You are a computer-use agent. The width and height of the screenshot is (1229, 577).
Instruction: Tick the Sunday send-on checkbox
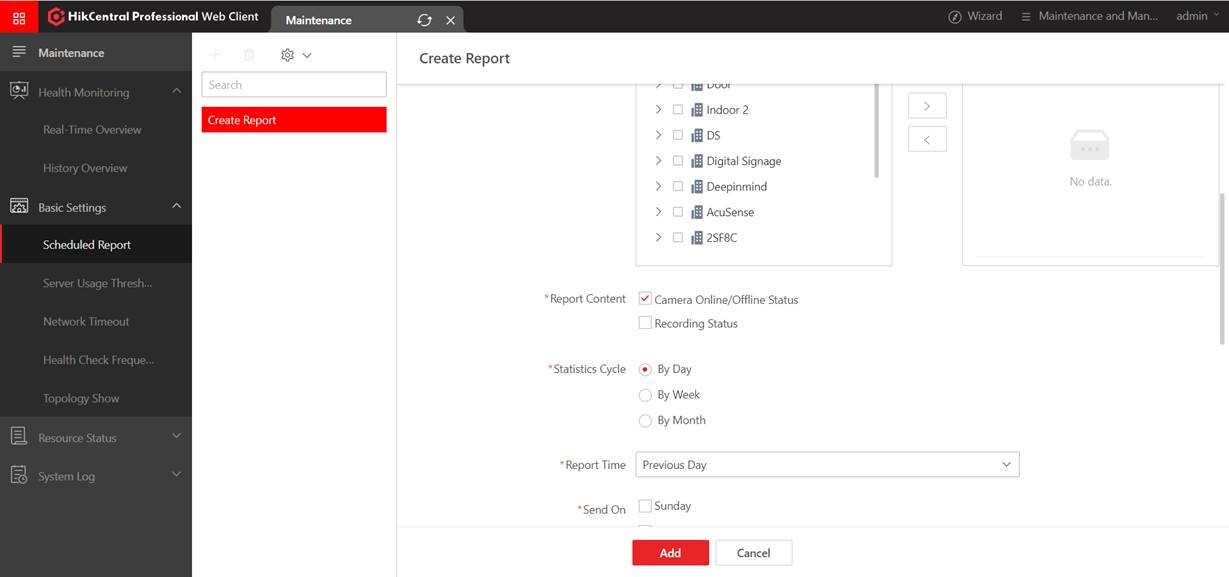(645, 506)
